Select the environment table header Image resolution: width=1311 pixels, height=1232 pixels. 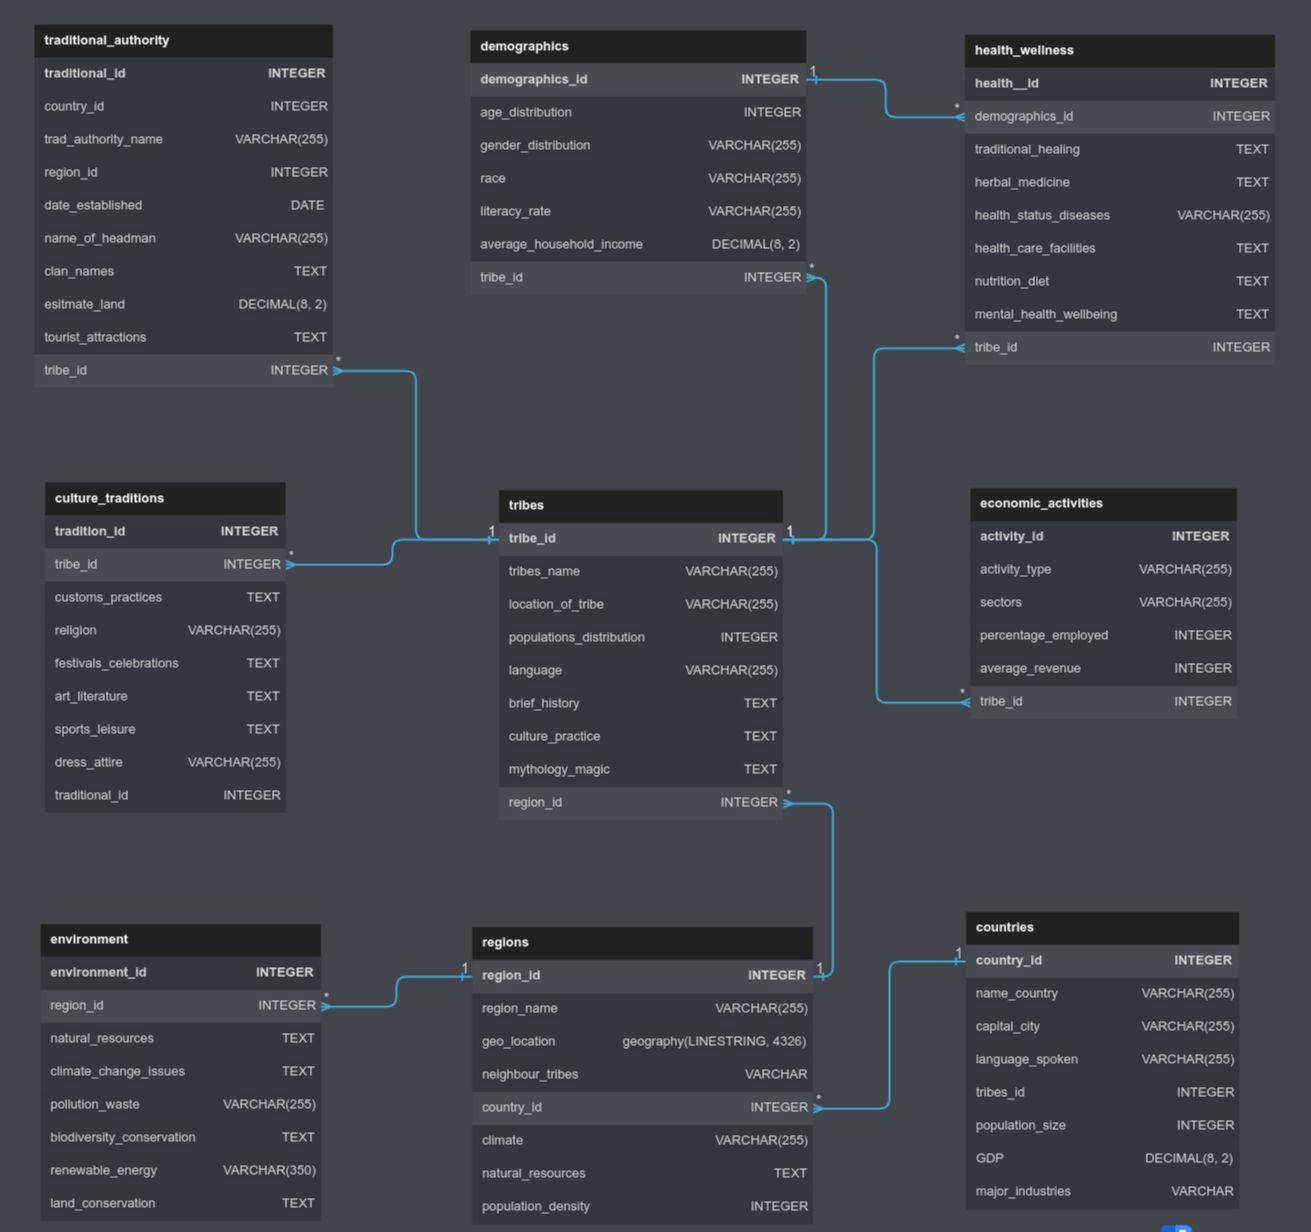coord(180,939)
